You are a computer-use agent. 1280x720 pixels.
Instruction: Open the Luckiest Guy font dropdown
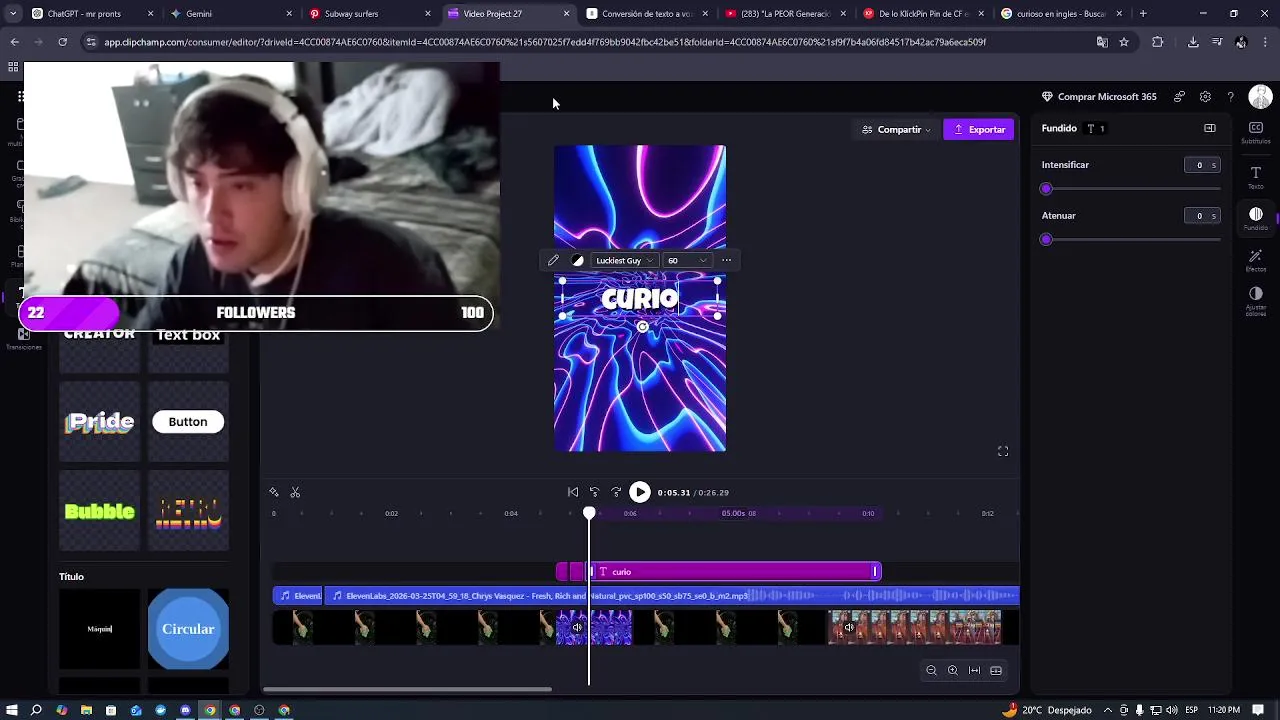625,260
